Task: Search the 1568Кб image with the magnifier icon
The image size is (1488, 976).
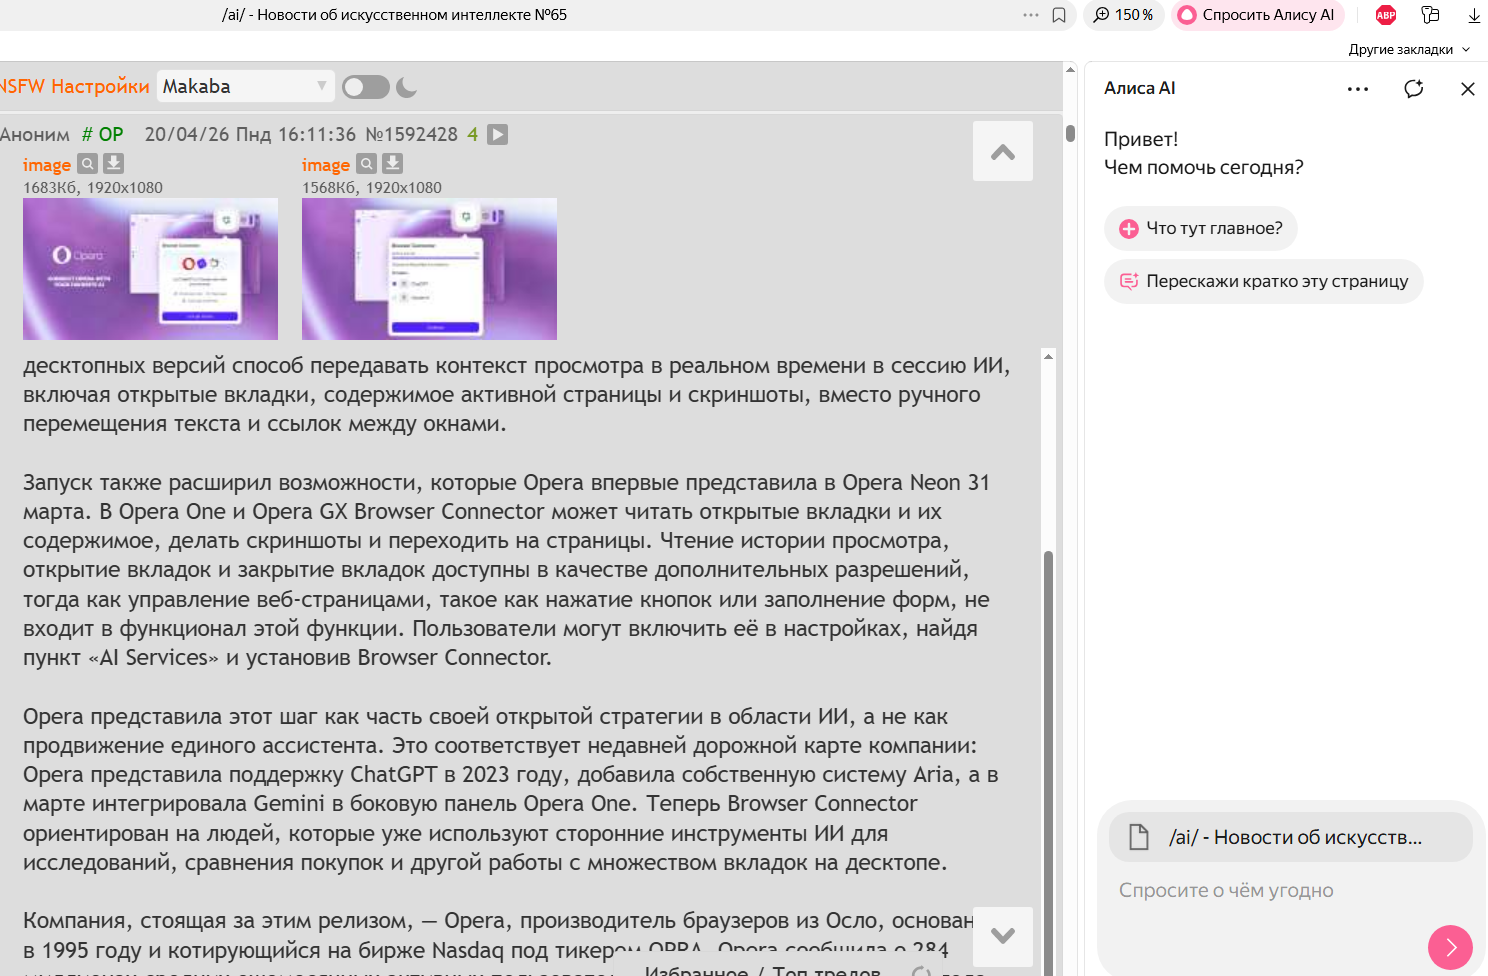Action: (367, 163)
